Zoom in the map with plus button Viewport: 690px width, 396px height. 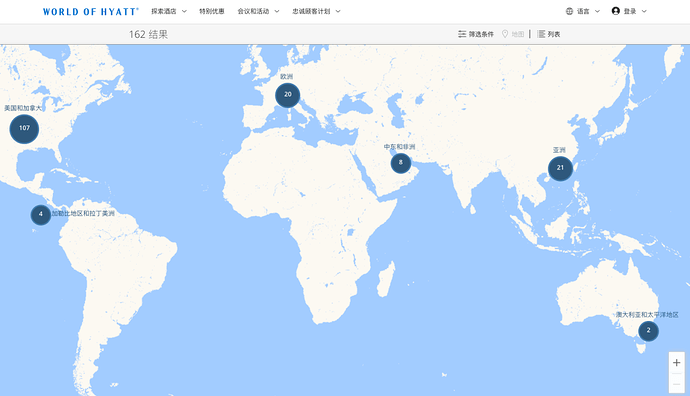click(x=677, y=363)
